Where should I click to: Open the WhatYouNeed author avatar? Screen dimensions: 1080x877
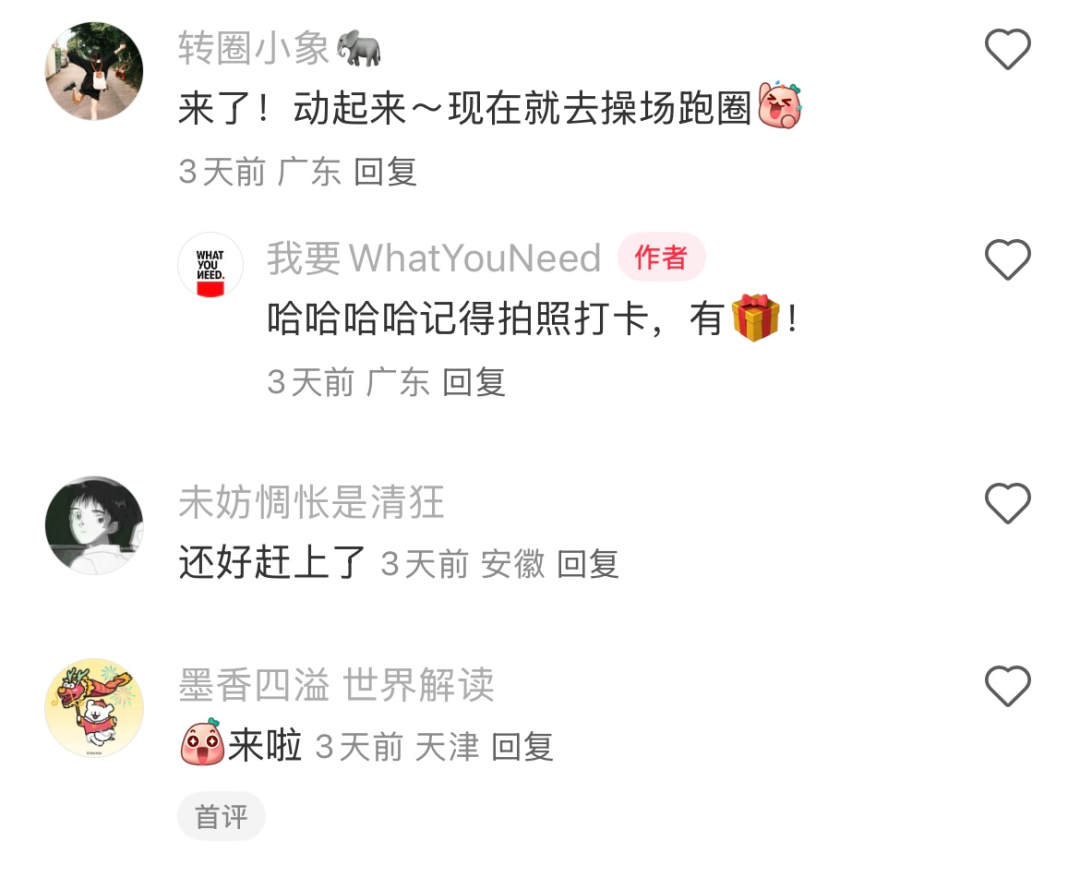click(210, 265)
